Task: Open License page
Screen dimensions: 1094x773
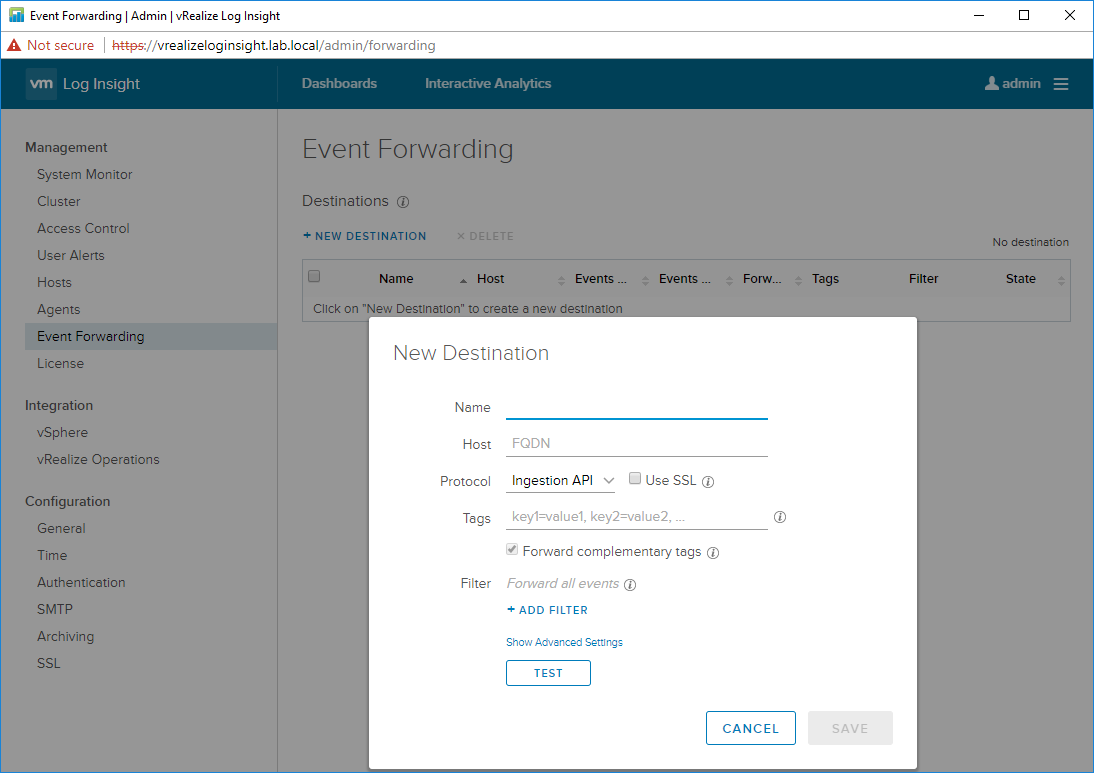Action: [60, 363]
